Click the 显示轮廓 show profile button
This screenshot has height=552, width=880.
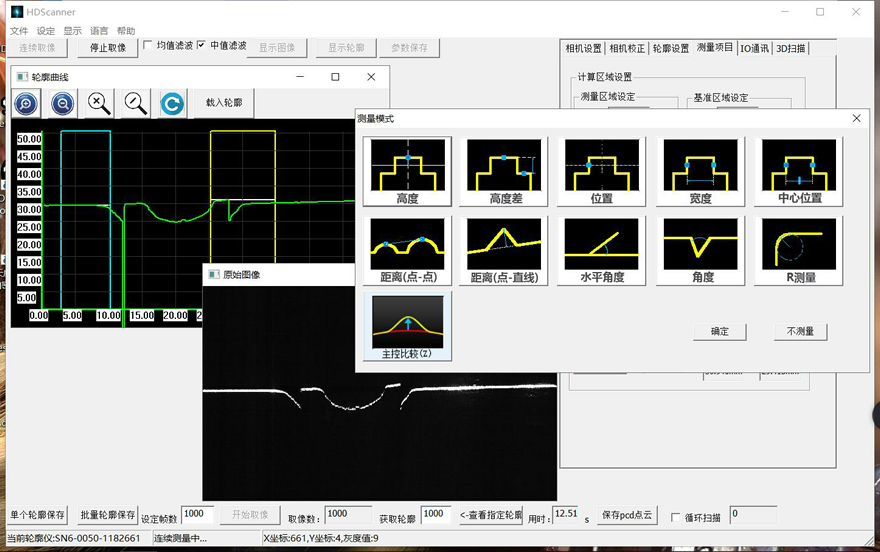[x=346, y=48]
